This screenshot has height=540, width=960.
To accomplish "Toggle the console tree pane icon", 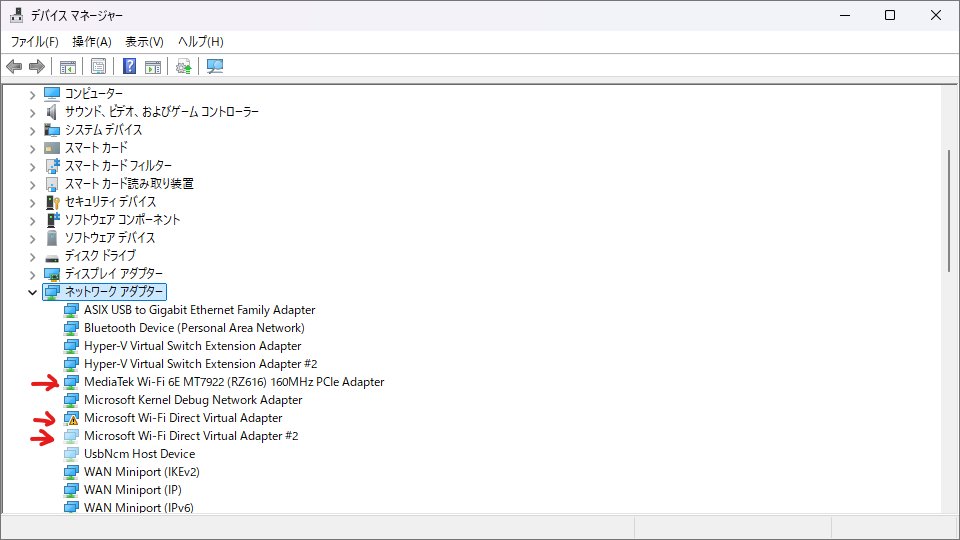I will click(68, 66).
